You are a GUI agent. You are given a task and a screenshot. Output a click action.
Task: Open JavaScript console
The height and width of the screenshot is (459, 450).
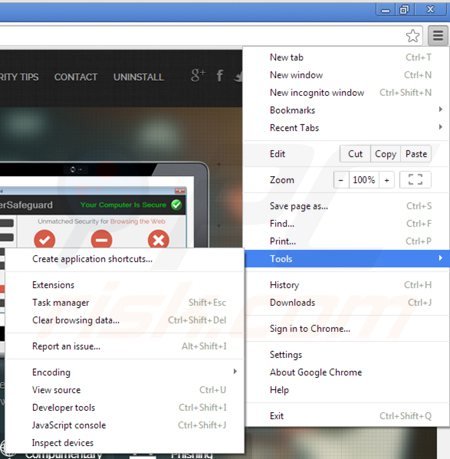pyautogui.click(x=125, y=425)
